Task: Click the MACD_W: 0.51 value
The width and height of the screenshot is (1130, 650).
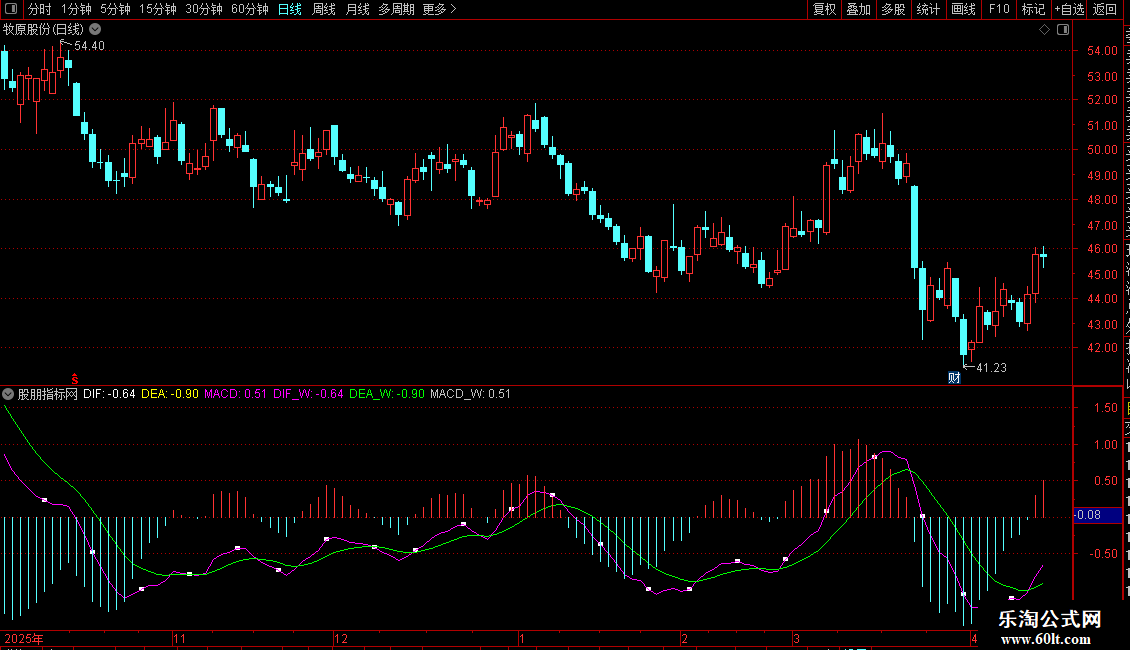Action: click(x=470, y=394)
